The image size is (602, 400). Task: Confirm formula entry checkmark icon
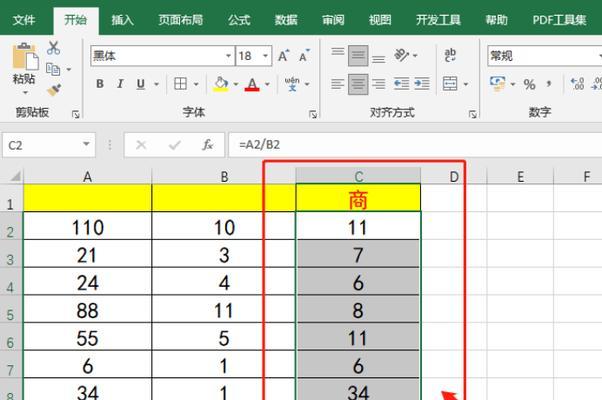175,145
